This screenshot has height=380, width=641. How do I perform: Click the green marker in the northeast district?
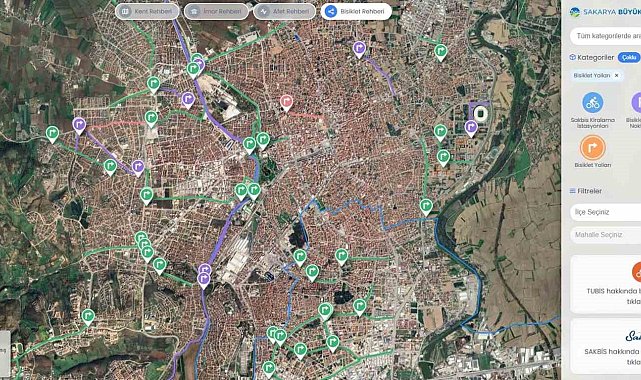click(x=440, y=52)
